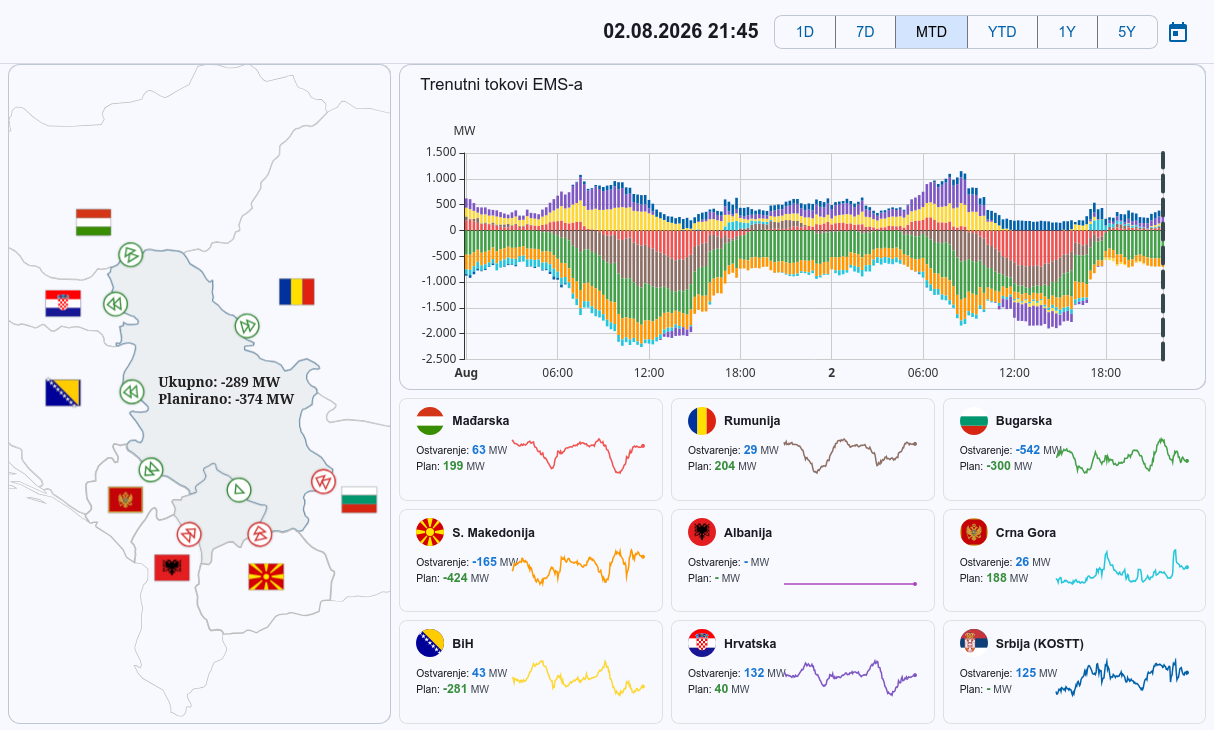The width and height of the screenshot is (1214, 730).
Task: Click the Croatia flag on the map
Action: (x=63, y=303)
